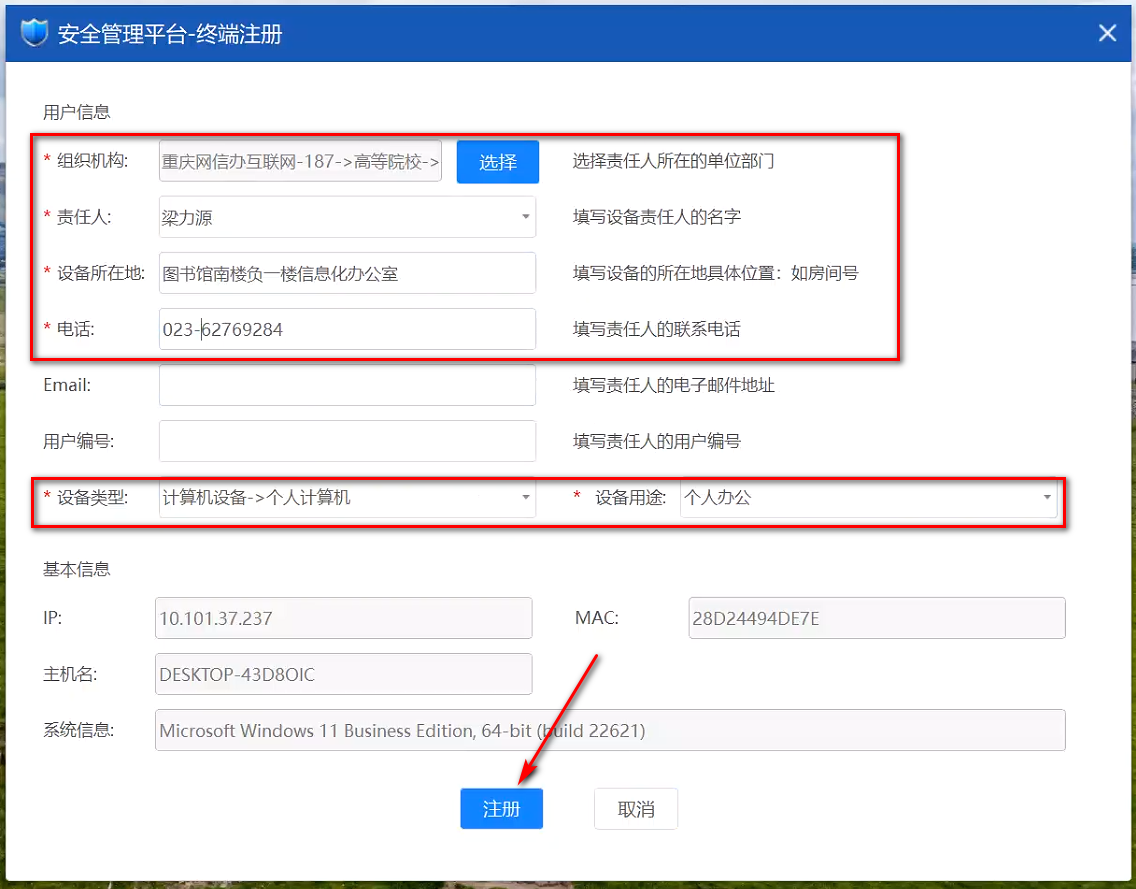Click the 系统信息 field
Image resolution: width=1136 pixels, height=889 pixels.
click(609, 730)
